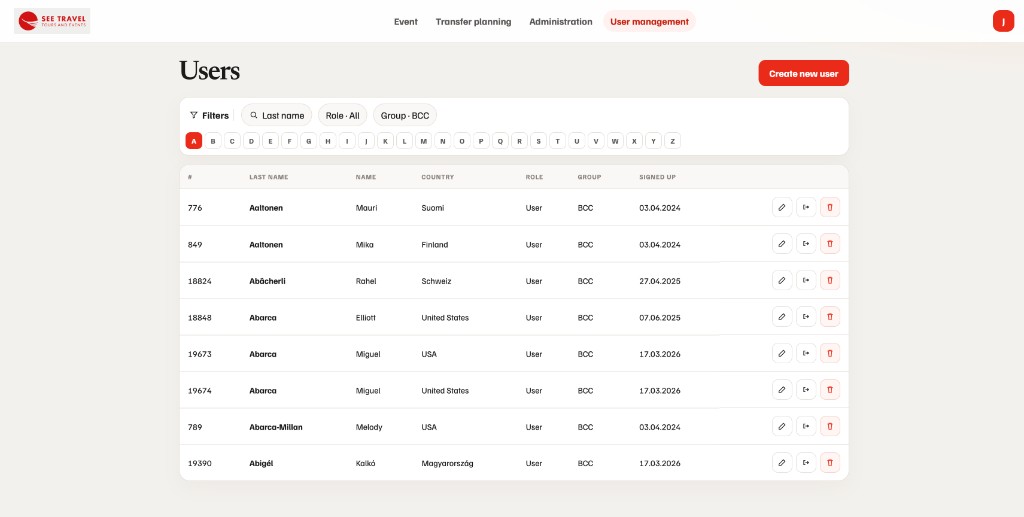Image resolution: width=1024 pixels, height=517 pixels.
Task: Delete user 19674 Abarca Miguel
Action: coord(830,390)
